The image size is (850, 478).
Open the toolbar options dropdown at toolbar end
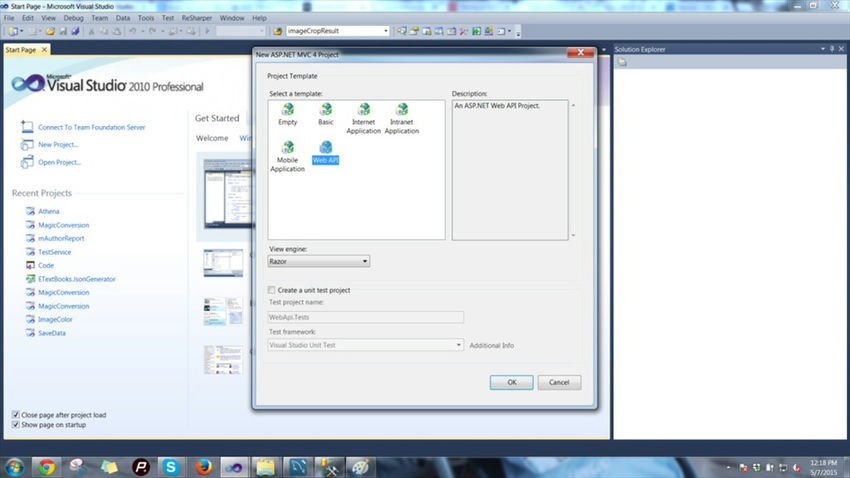pyautogui.click(x=518, y=33)
